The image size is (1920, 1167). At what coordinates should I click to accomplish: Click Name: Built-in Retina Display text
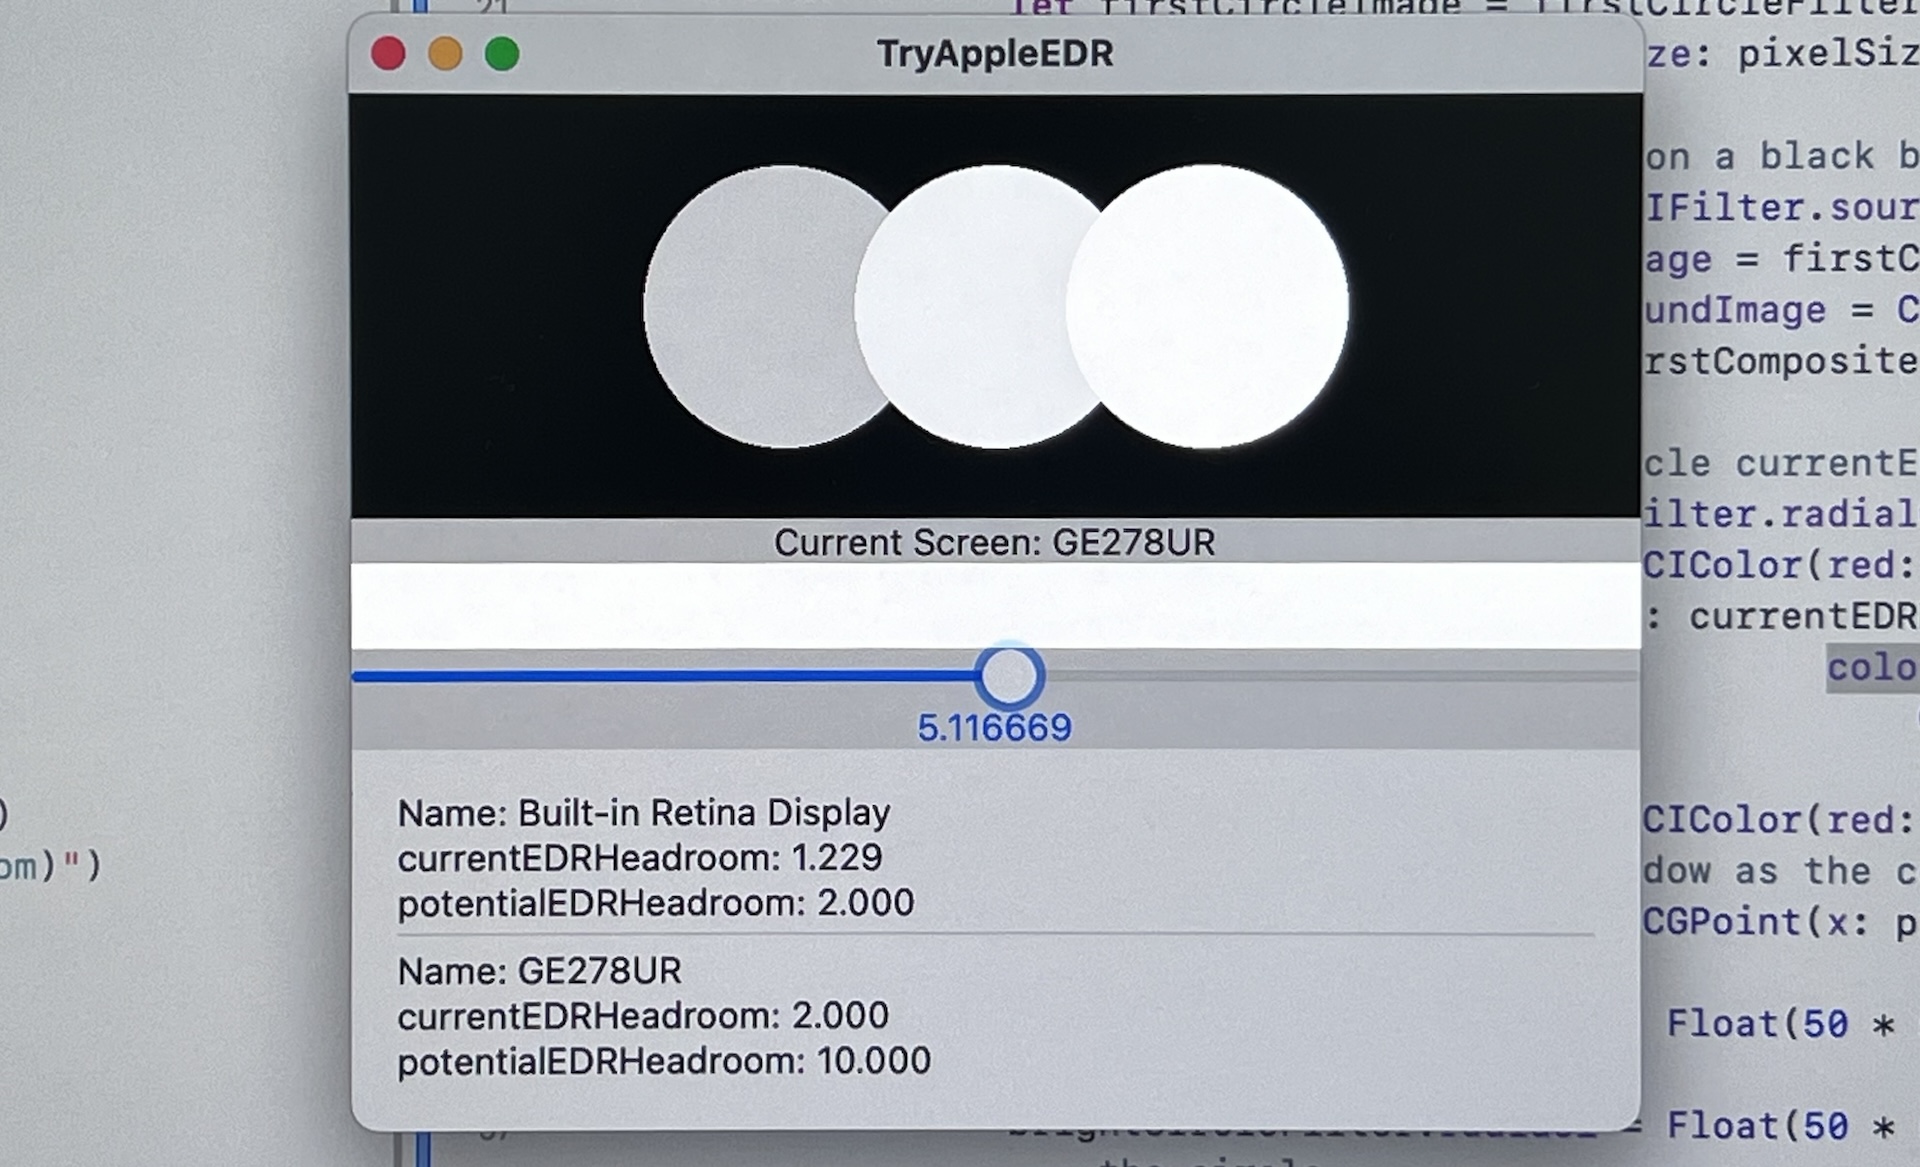(644, 813)
